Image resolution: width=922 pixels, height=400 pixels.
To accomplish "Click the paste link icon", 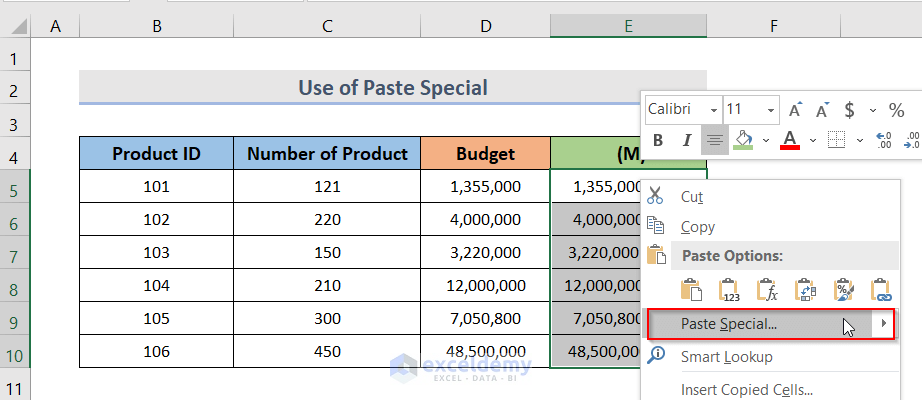I will tap(880, 291).
